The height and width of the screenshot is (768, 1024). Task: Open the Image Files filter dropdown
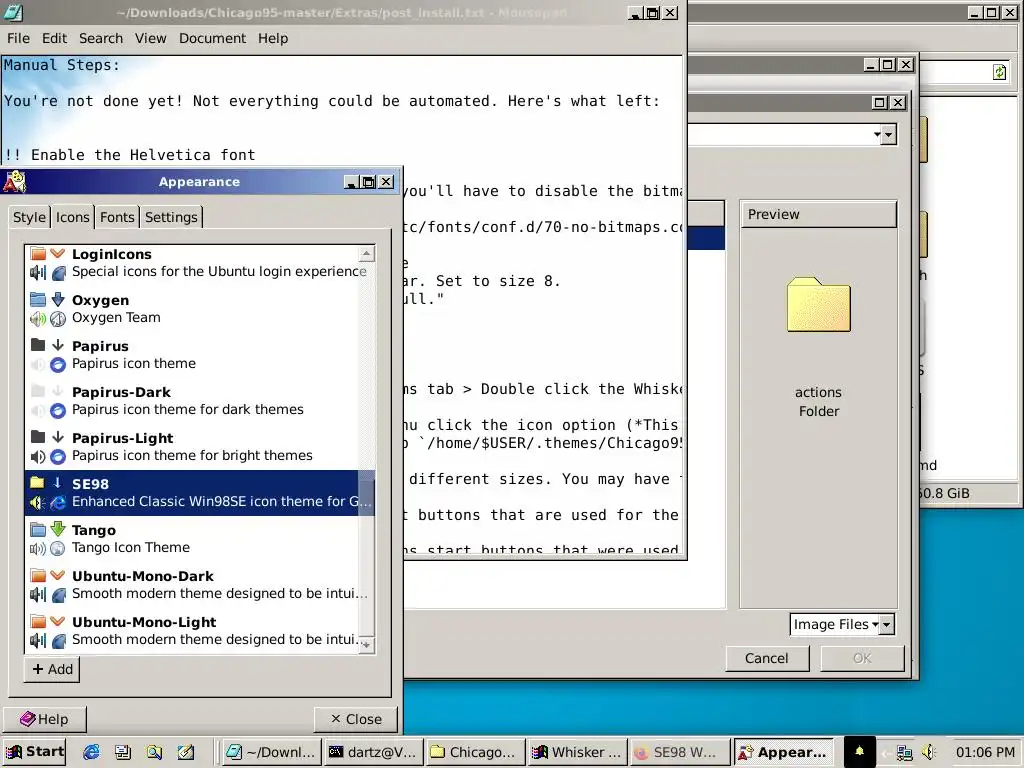point(842,624)
